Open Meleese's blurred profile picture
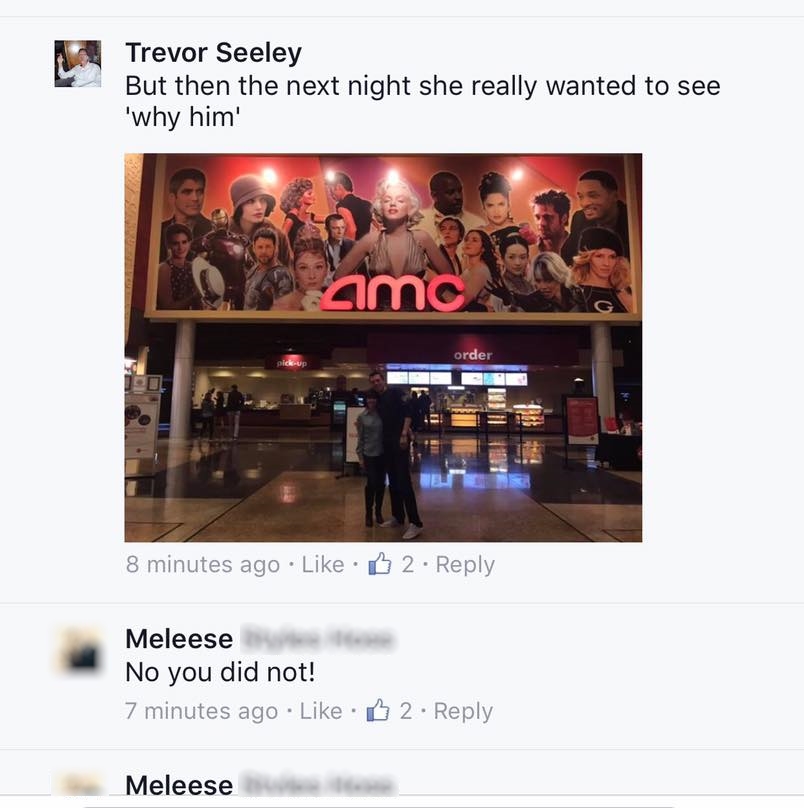Viewport: 804px width, 808px height. point(78,651)
